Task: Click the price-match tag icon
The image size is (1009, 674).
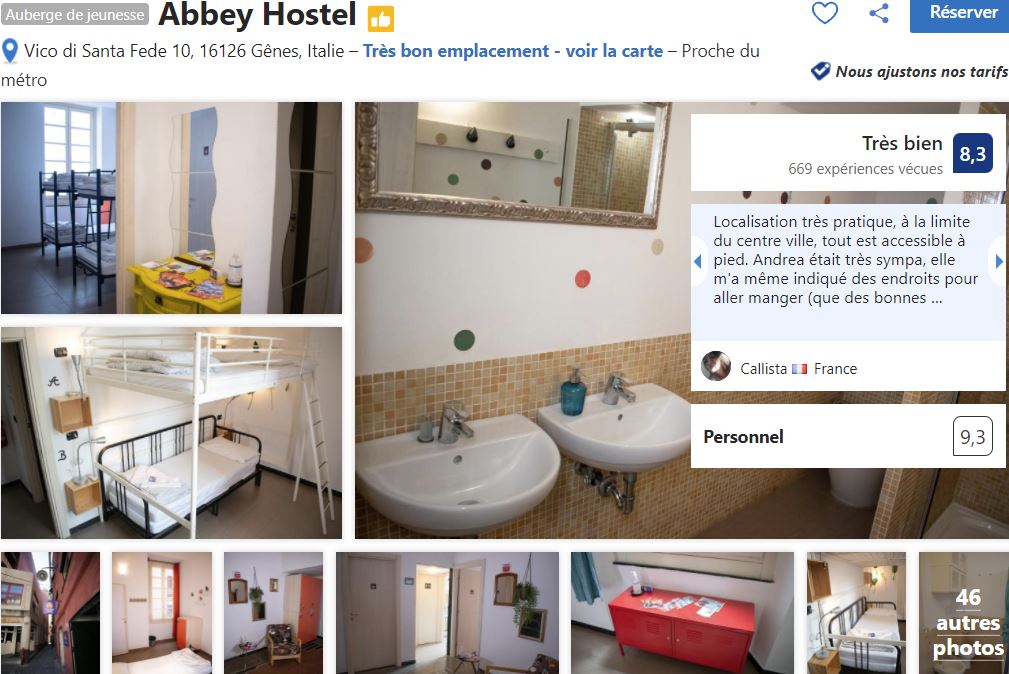Action: [820, 71]
